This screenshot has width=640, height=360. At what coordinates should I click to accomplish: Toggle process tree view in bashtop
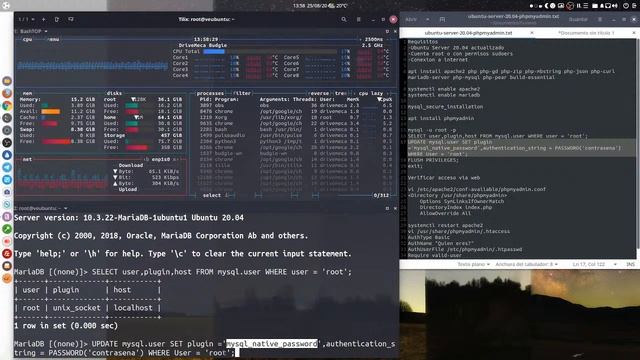(340, 93)
